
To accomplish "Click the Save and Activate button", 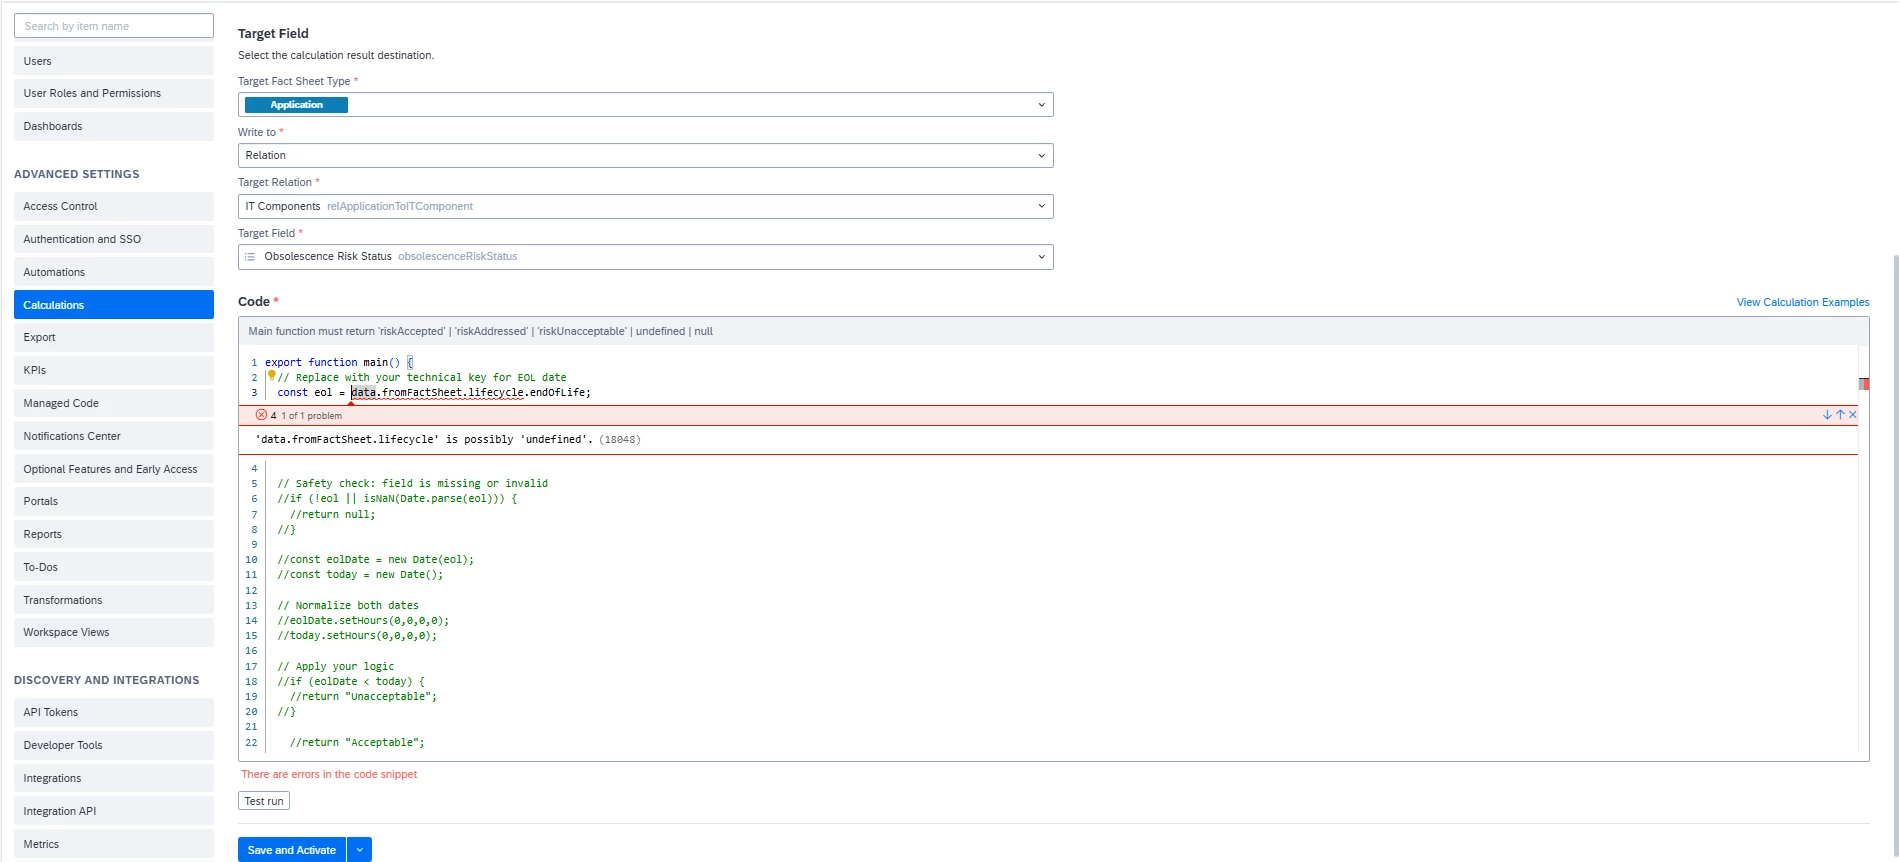I will [x=292, y=850].
